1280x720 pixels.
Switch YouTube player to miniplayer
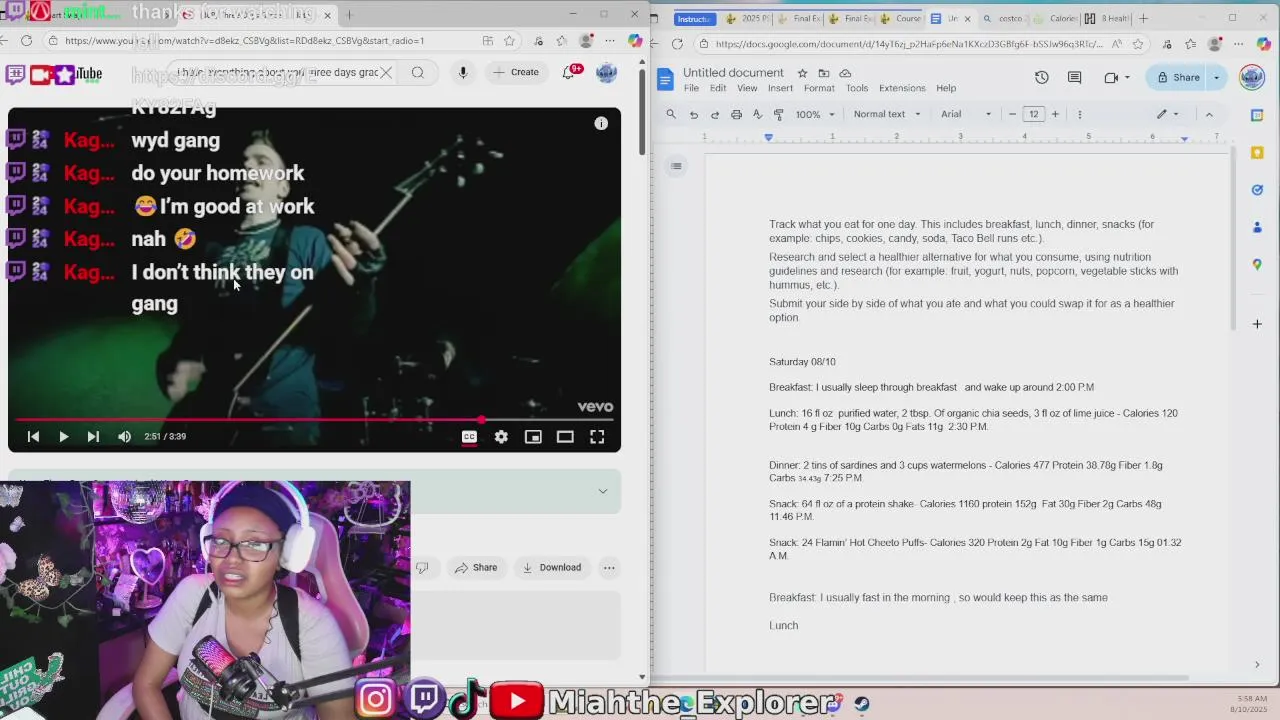click(533, 437)
